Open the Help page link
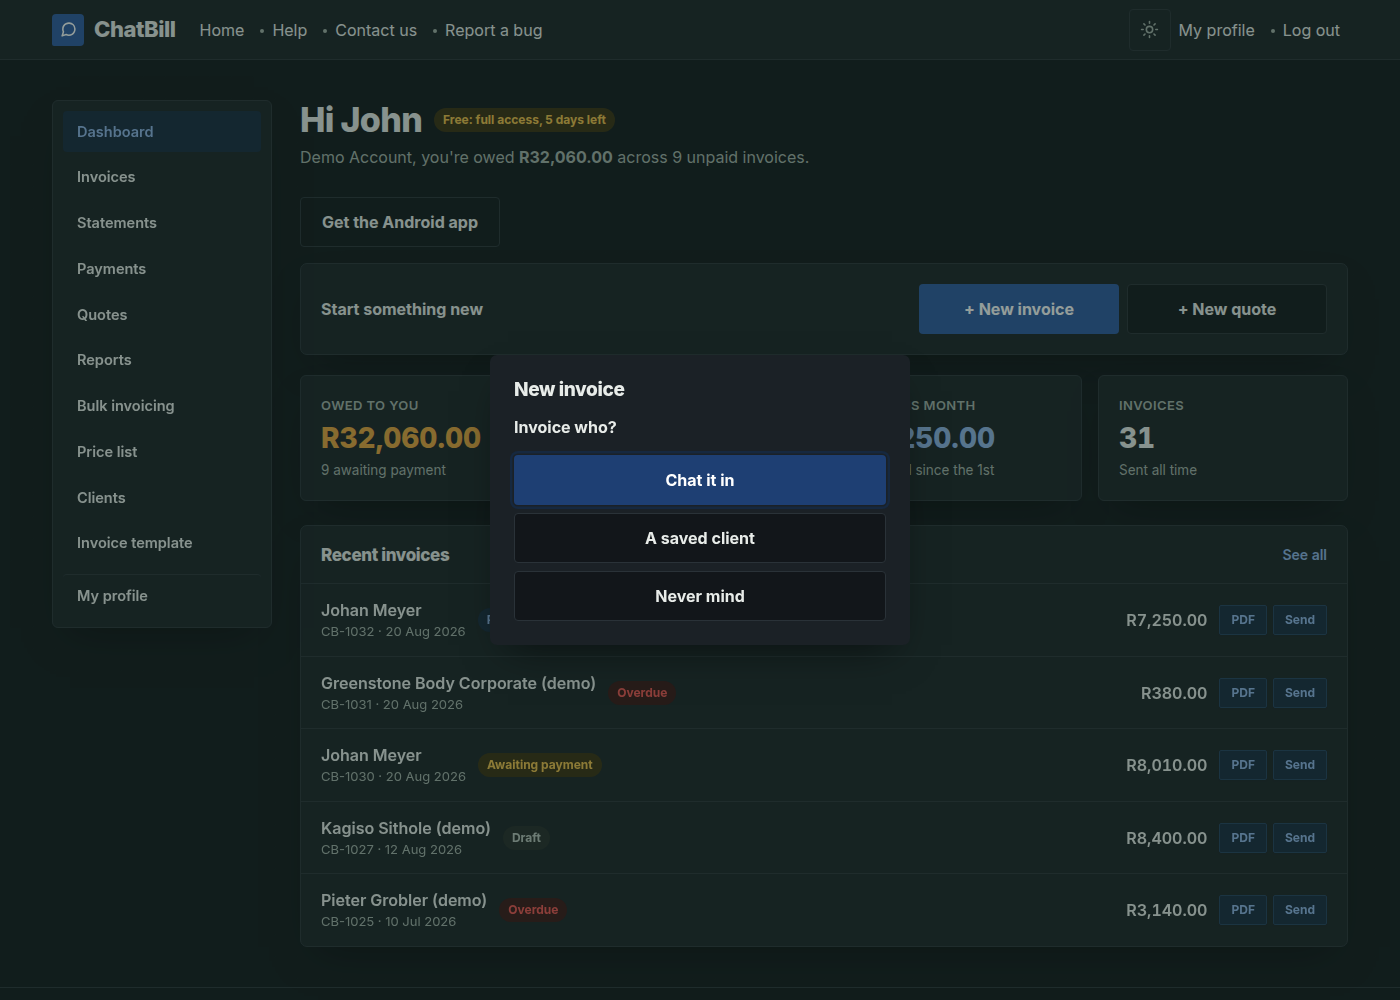 pyautogui.click(x=290, y=30)
